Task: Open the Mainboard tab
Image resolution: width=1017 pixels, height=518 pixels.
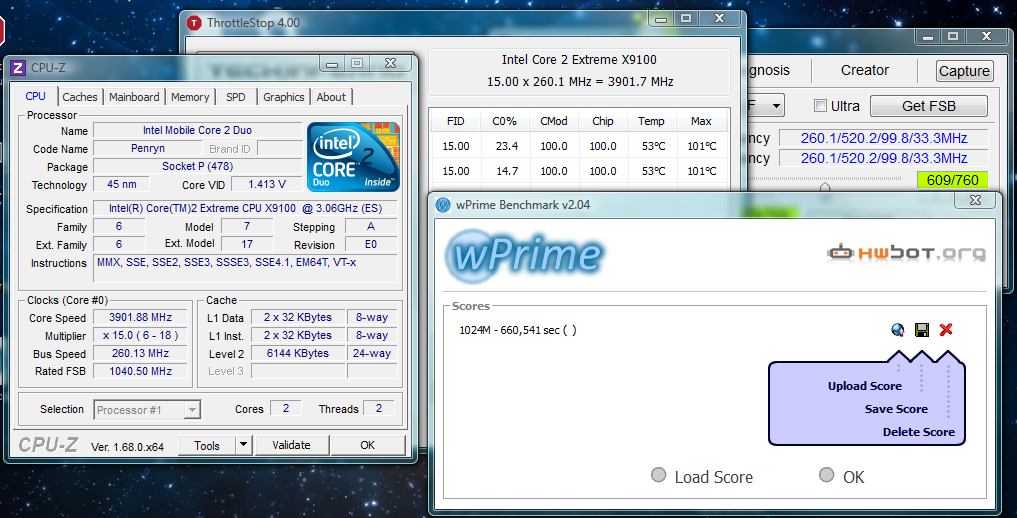Action: pyautogui.click(x=134, y=97)
